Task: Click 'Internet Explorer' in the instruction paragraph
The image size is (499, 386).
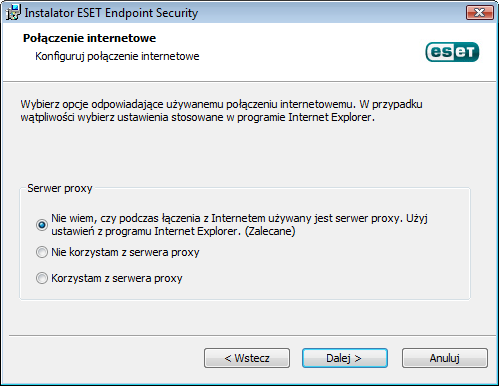Action: (x=331, y=117)
